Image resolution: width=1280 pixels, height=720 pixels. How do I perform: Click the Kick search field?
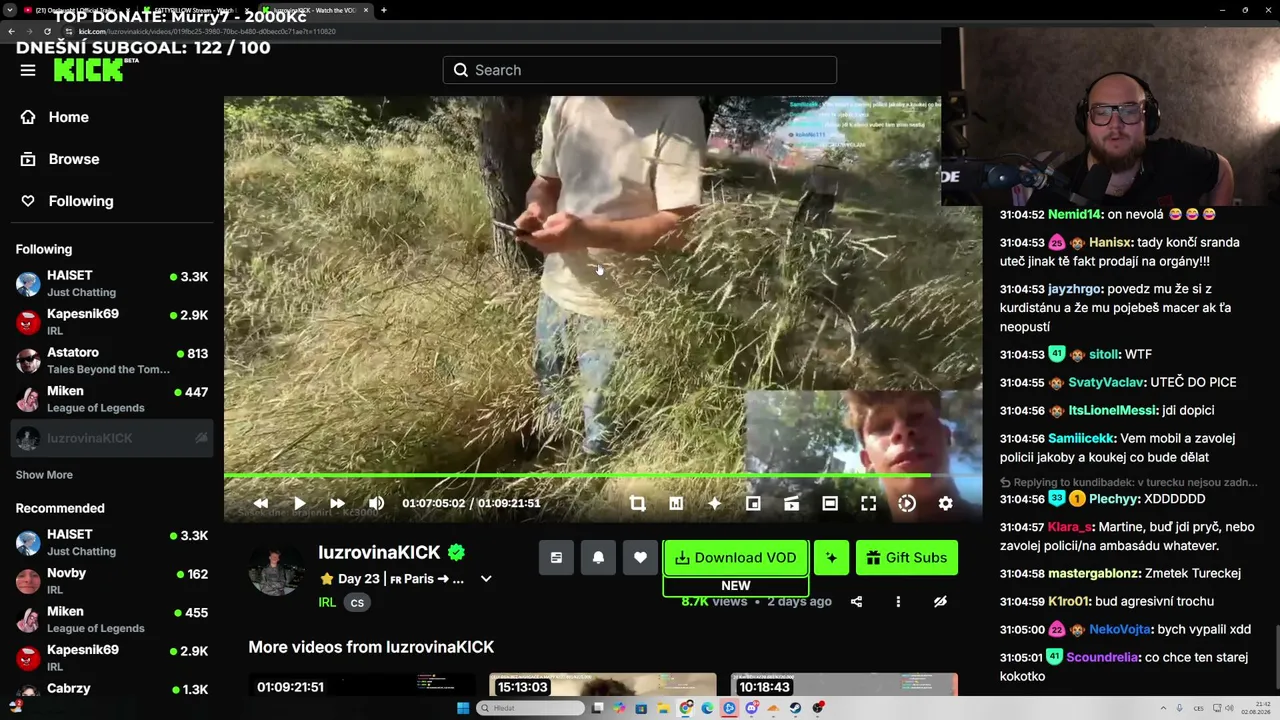(640, 70)
